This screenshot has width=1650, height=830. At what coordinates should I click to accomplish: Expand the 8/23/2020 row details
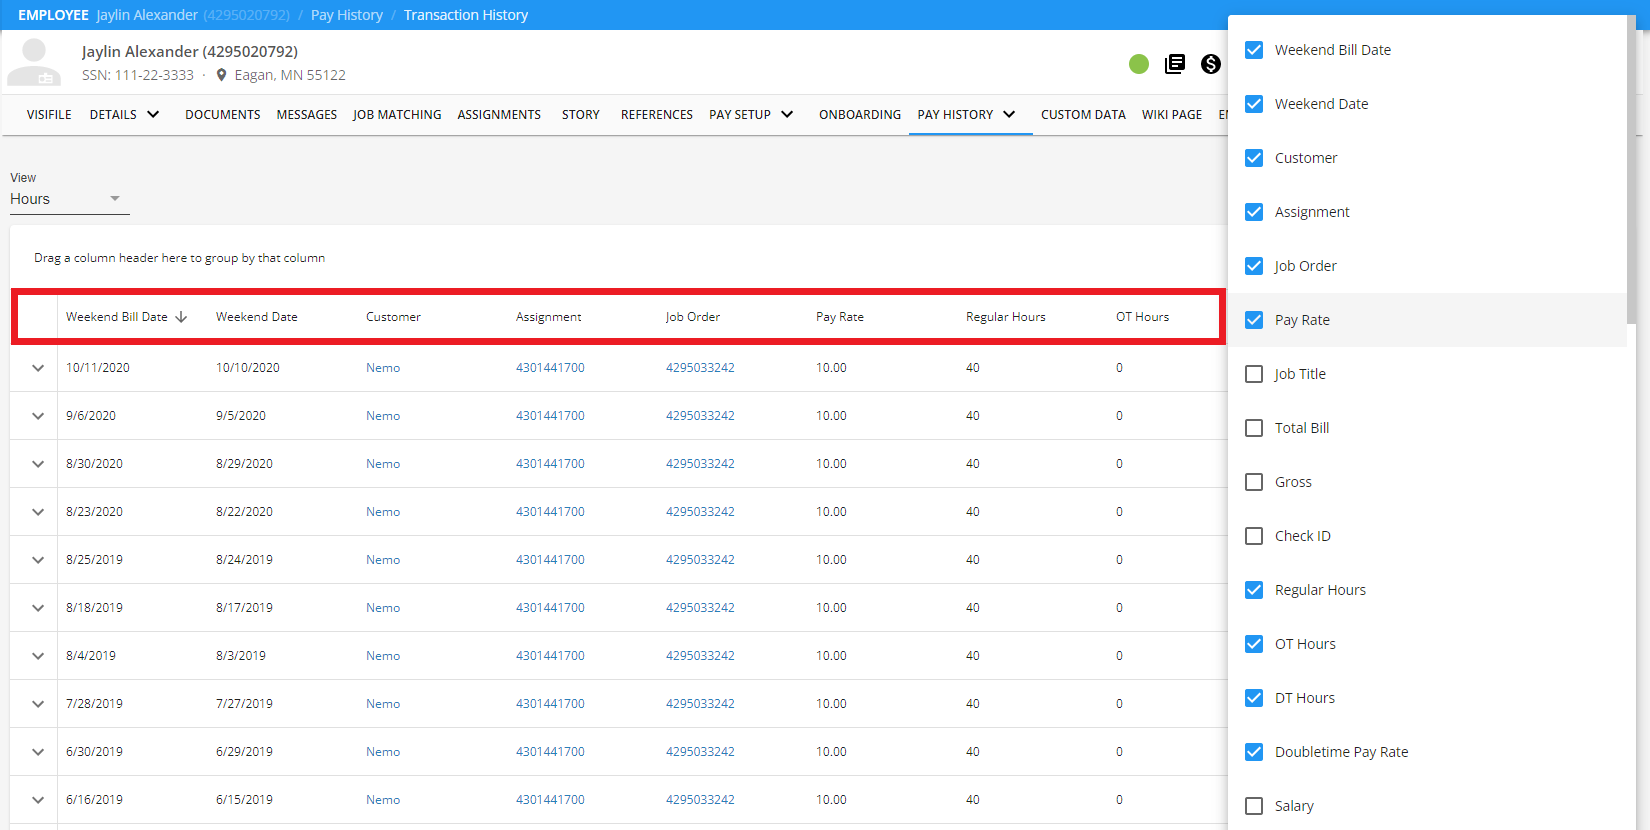click(x=38, y=512)
